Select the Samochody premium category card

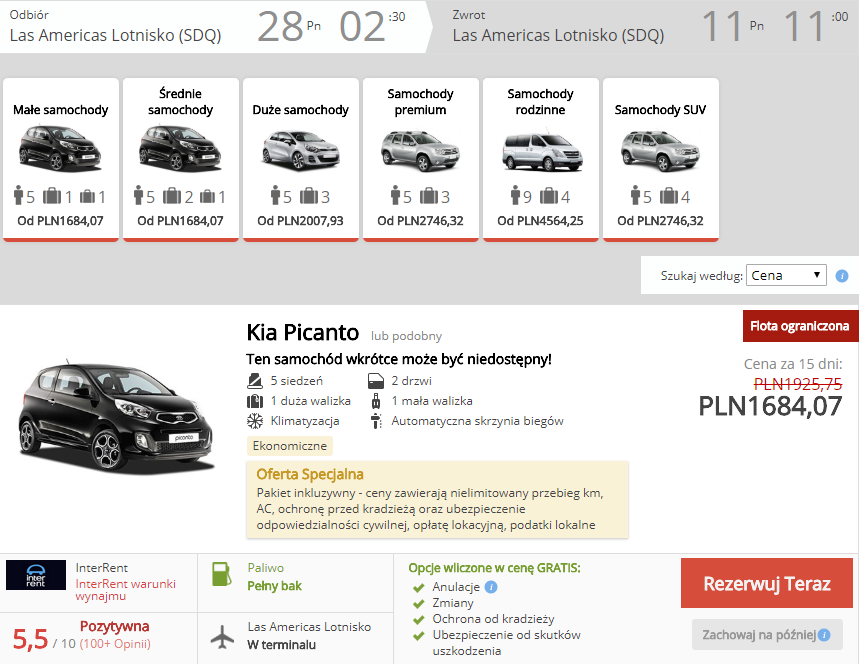pos(421,159)
